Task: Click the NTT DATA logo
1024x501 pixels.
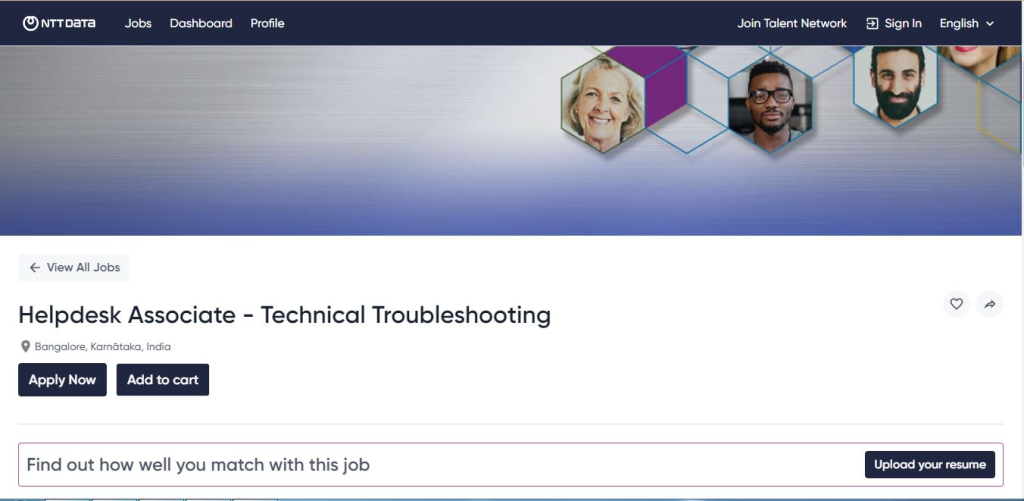Action: pyautogui.click(x=59, y=24)
